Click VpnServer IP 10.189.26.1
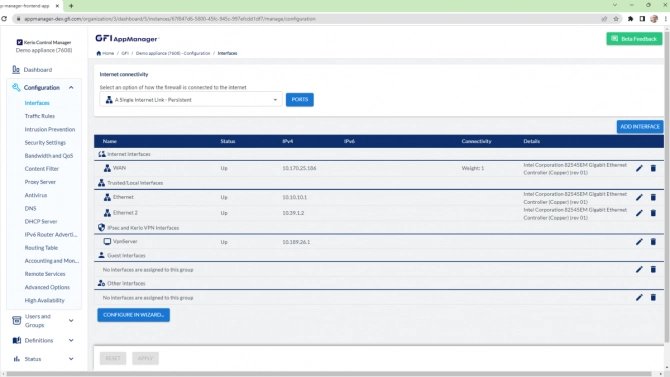The image size is (670, 377). click(x=296, y=242)
